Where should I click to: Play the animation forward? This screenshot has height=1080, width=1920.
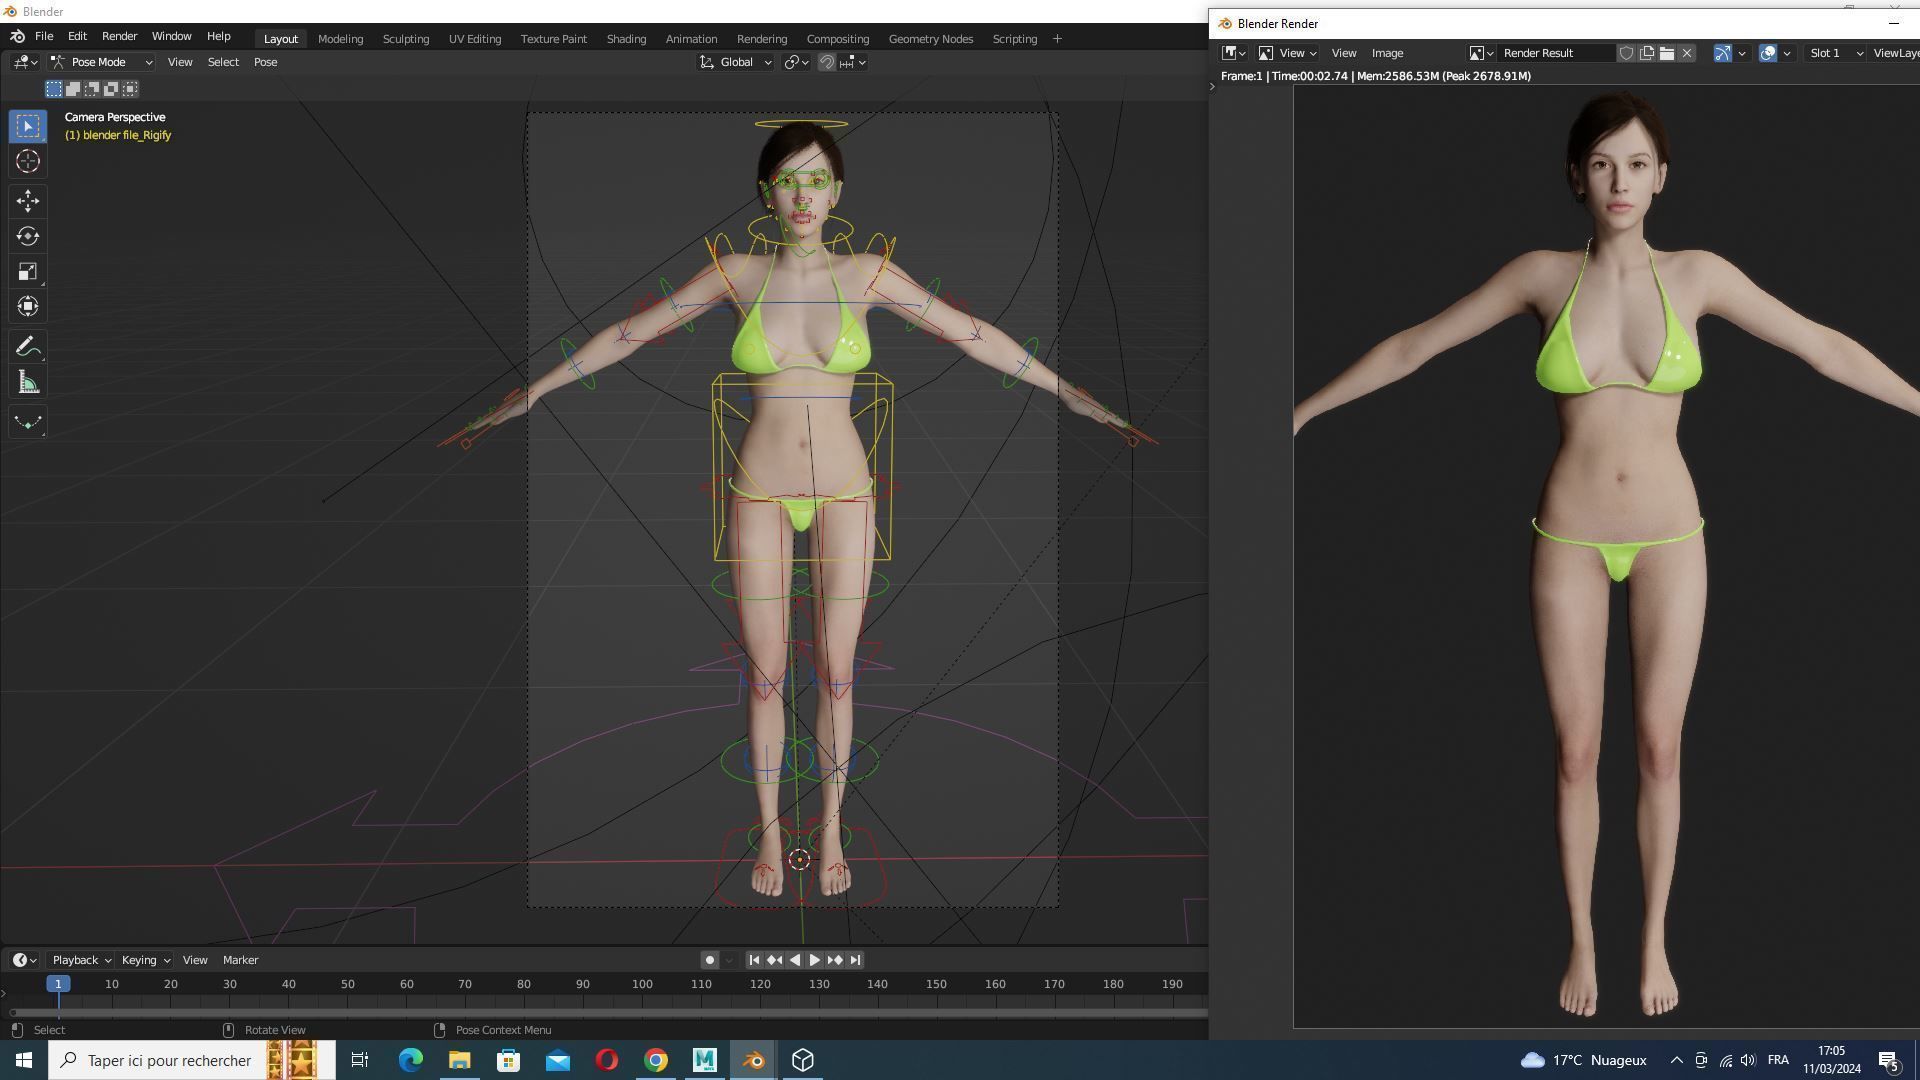click(x=814, y=960)
